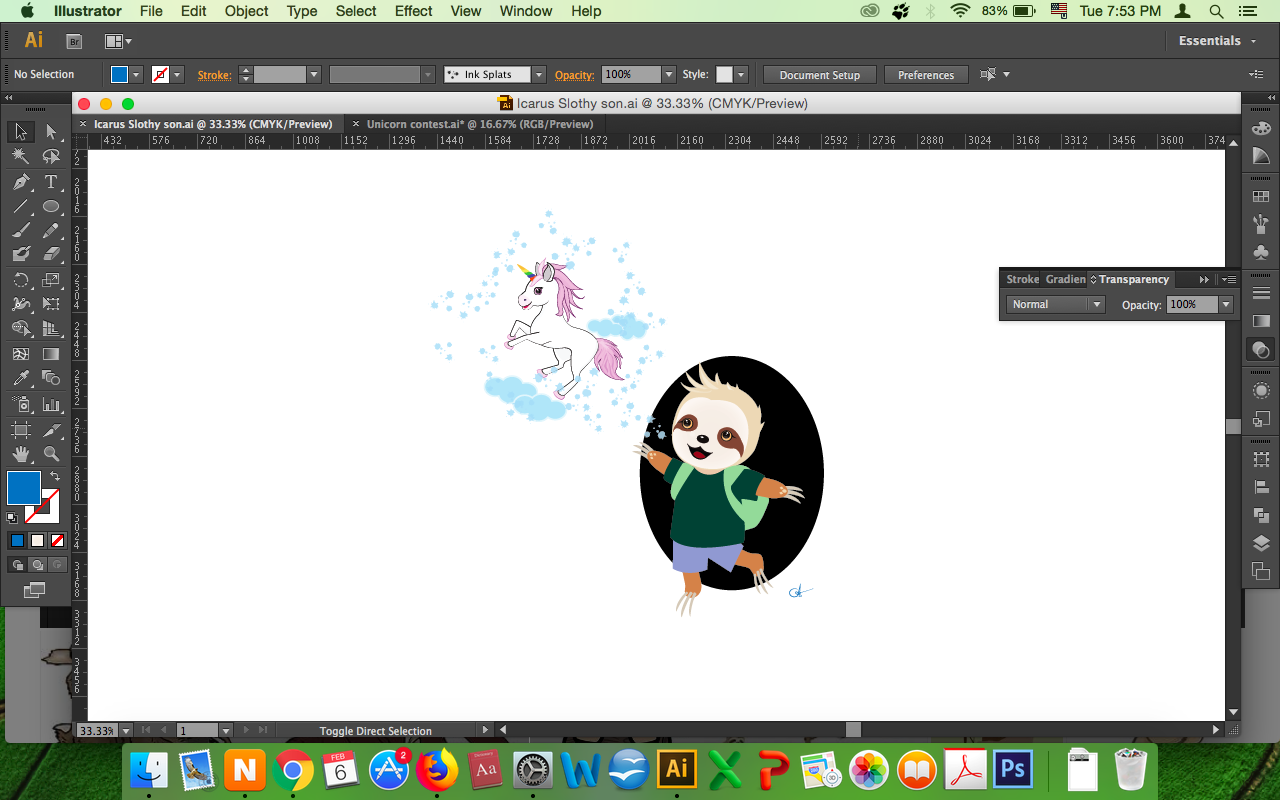Screen dimensions: 1280x800
Task: Select the Ellipse tool
Action: (51, 207)
